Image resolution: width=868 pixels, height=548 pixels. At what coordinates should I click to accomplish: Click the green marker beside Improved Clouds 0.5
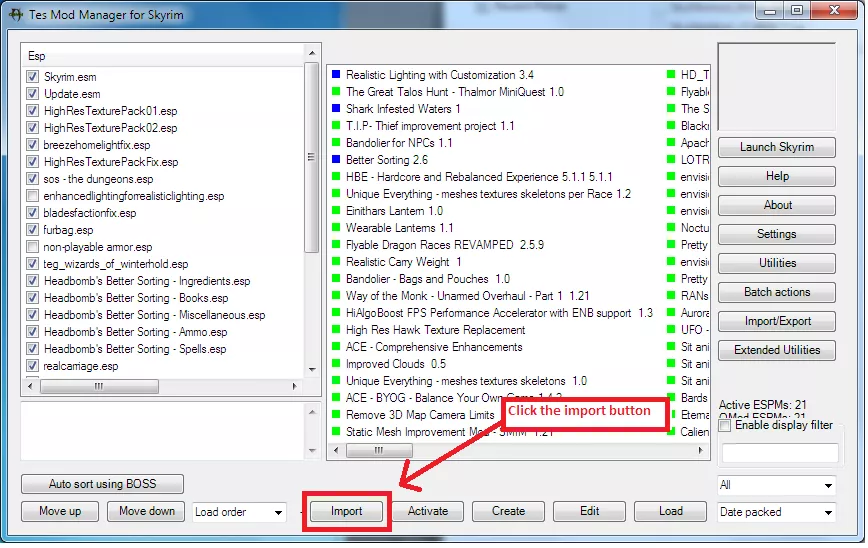(x=335, y=364)
